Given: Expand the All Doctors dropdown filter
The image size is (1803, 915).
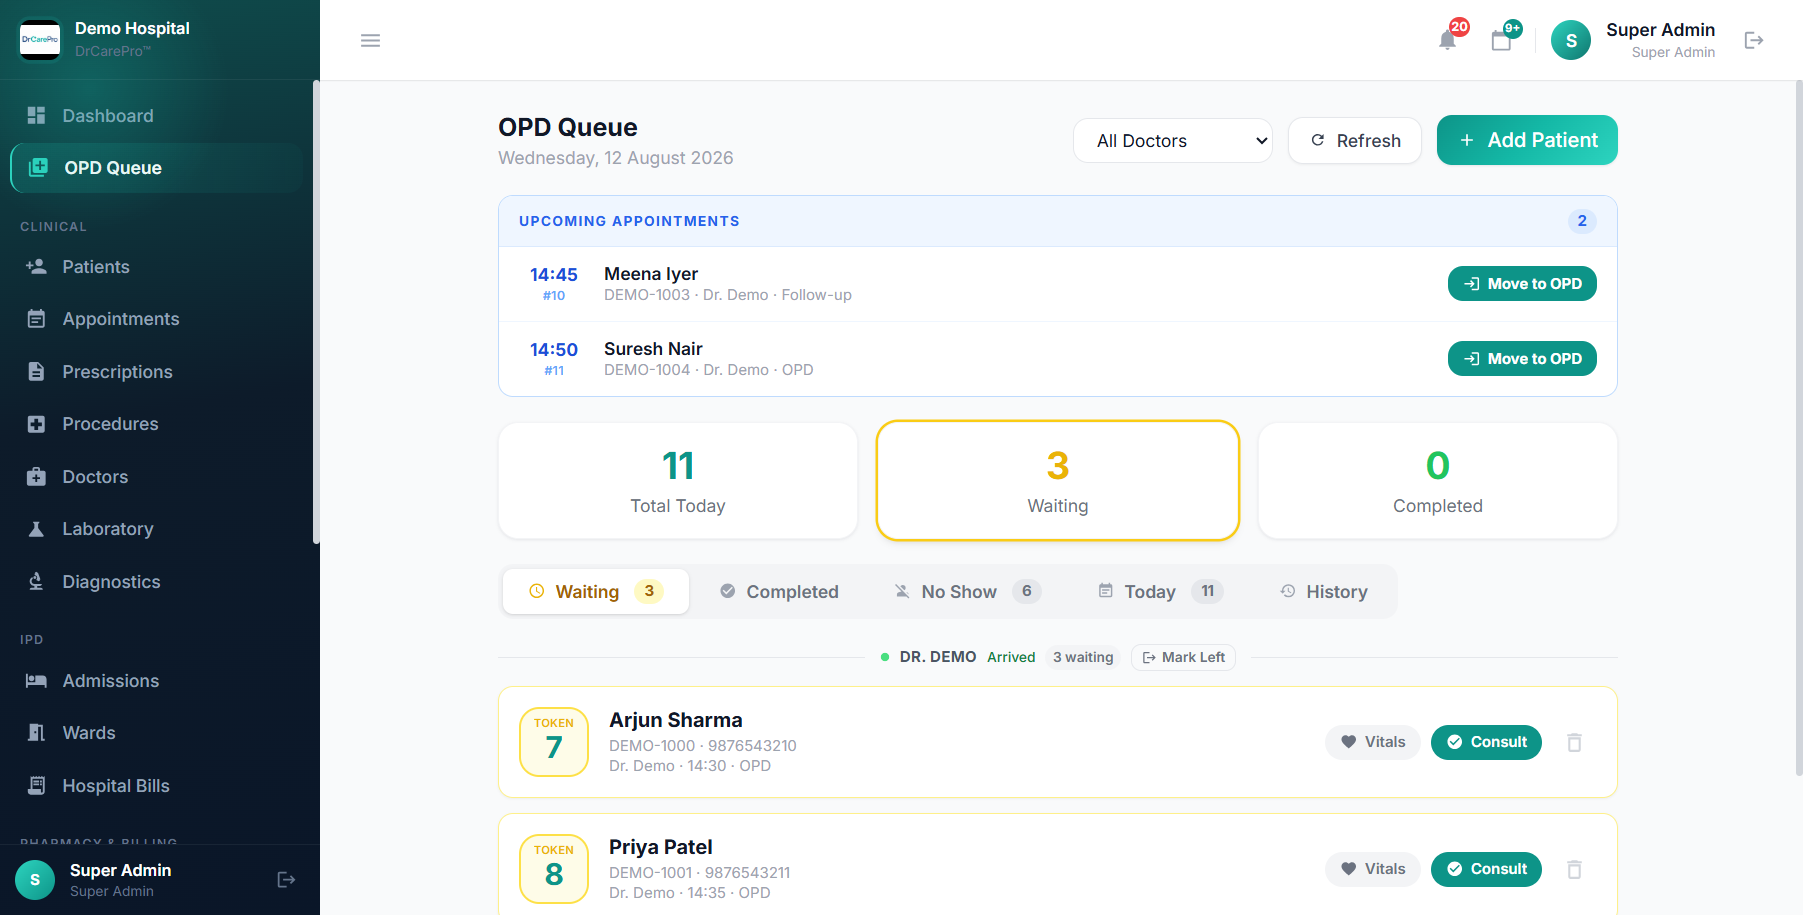Looking at the screenshot, I should coord(1173,141).
